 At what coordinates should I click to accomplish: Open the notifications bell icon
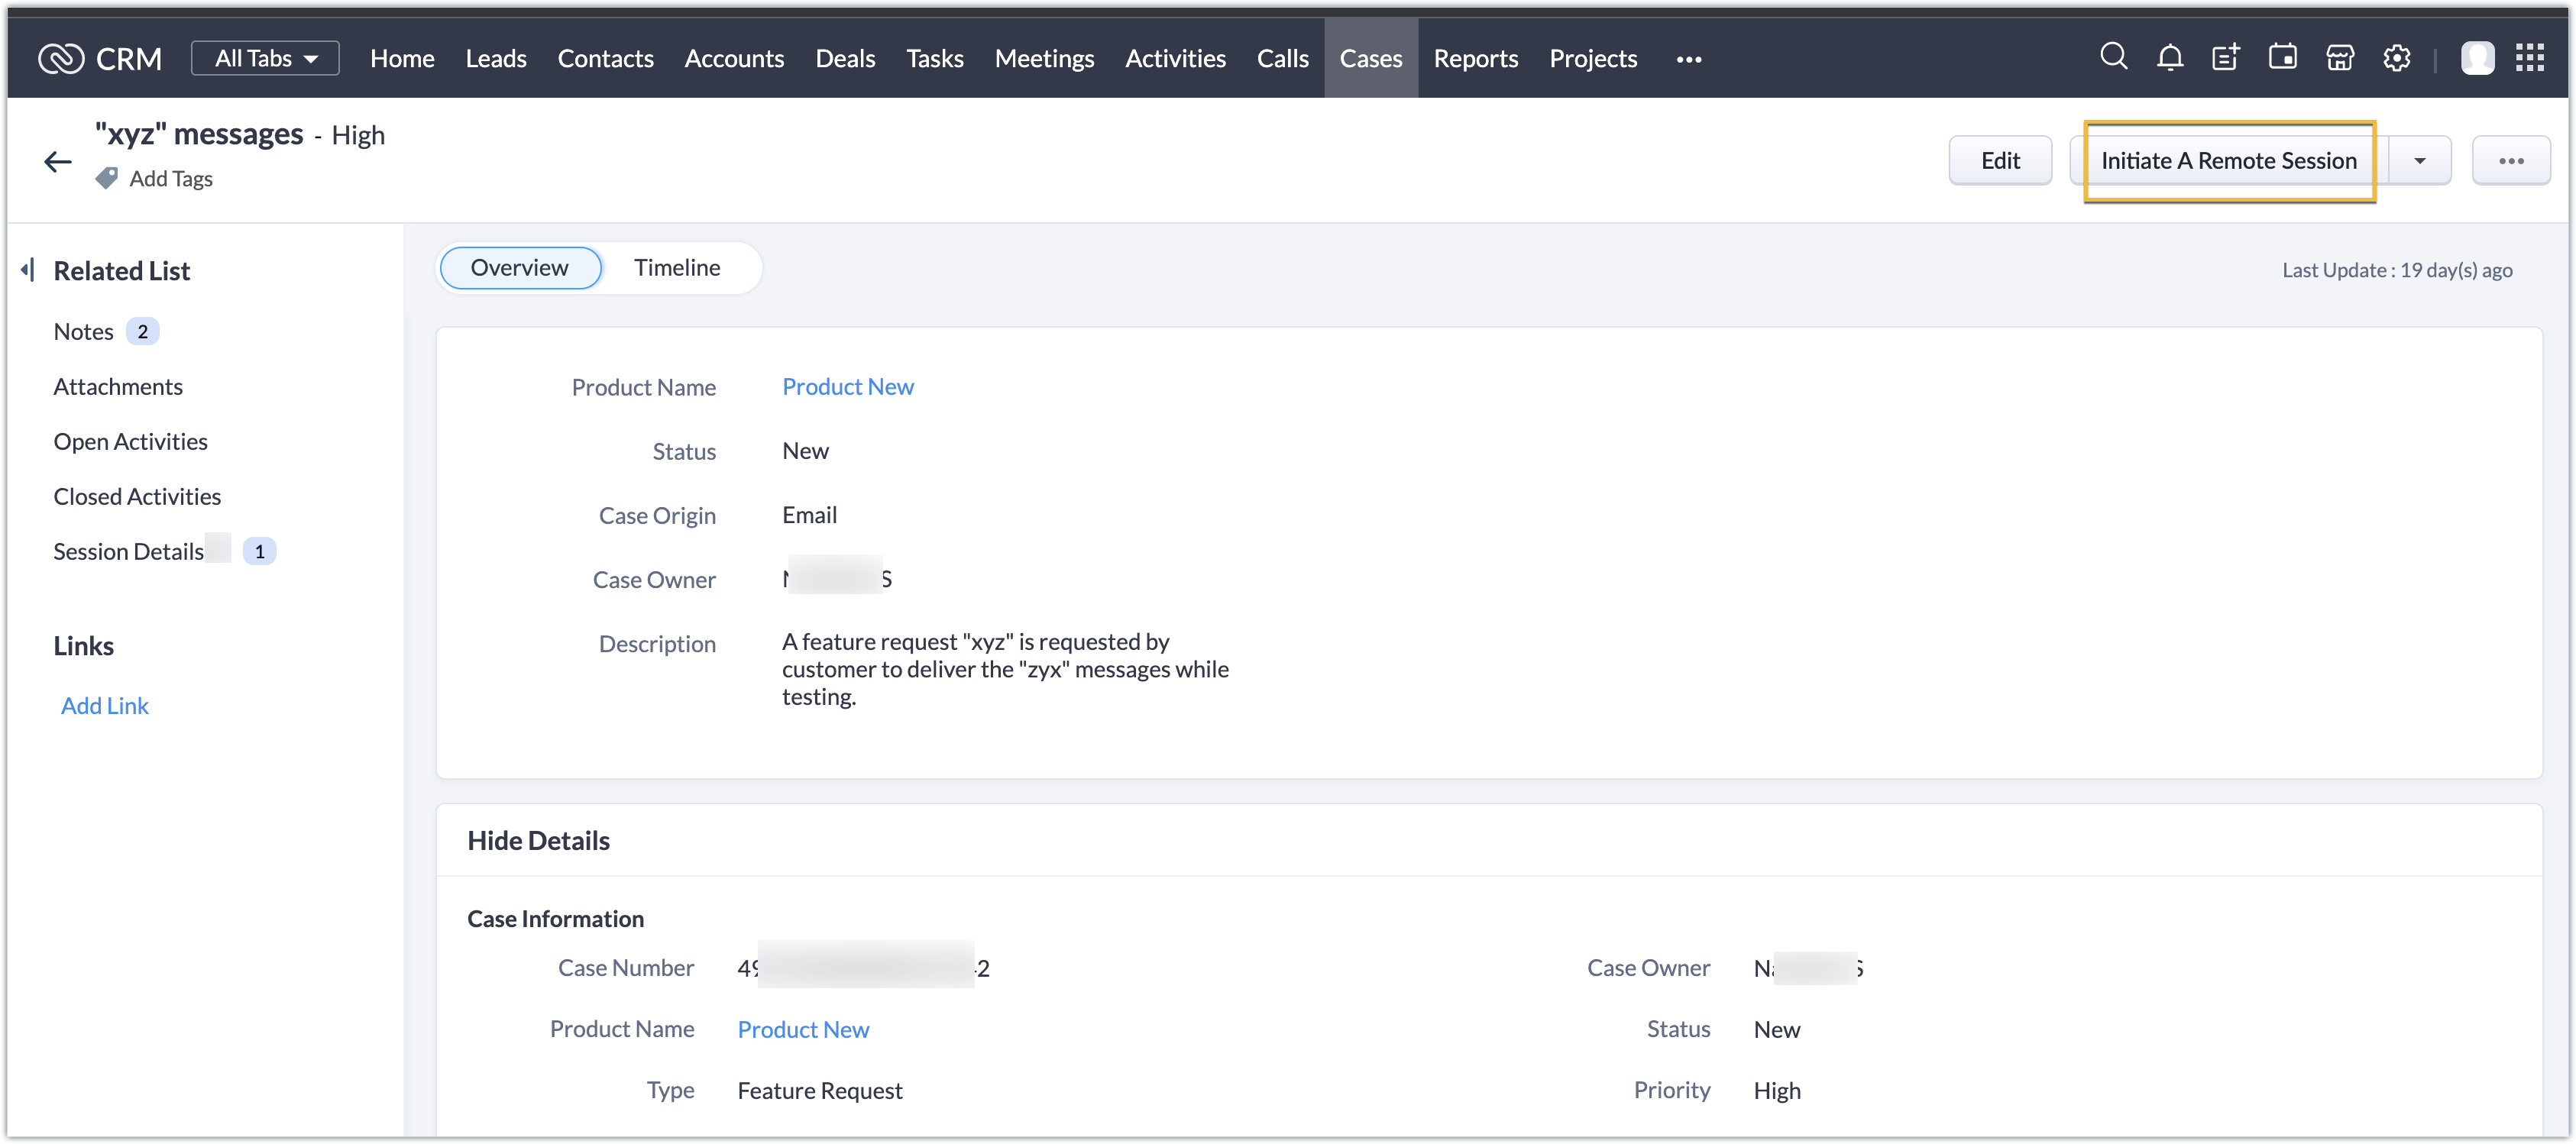(2169, 58)
